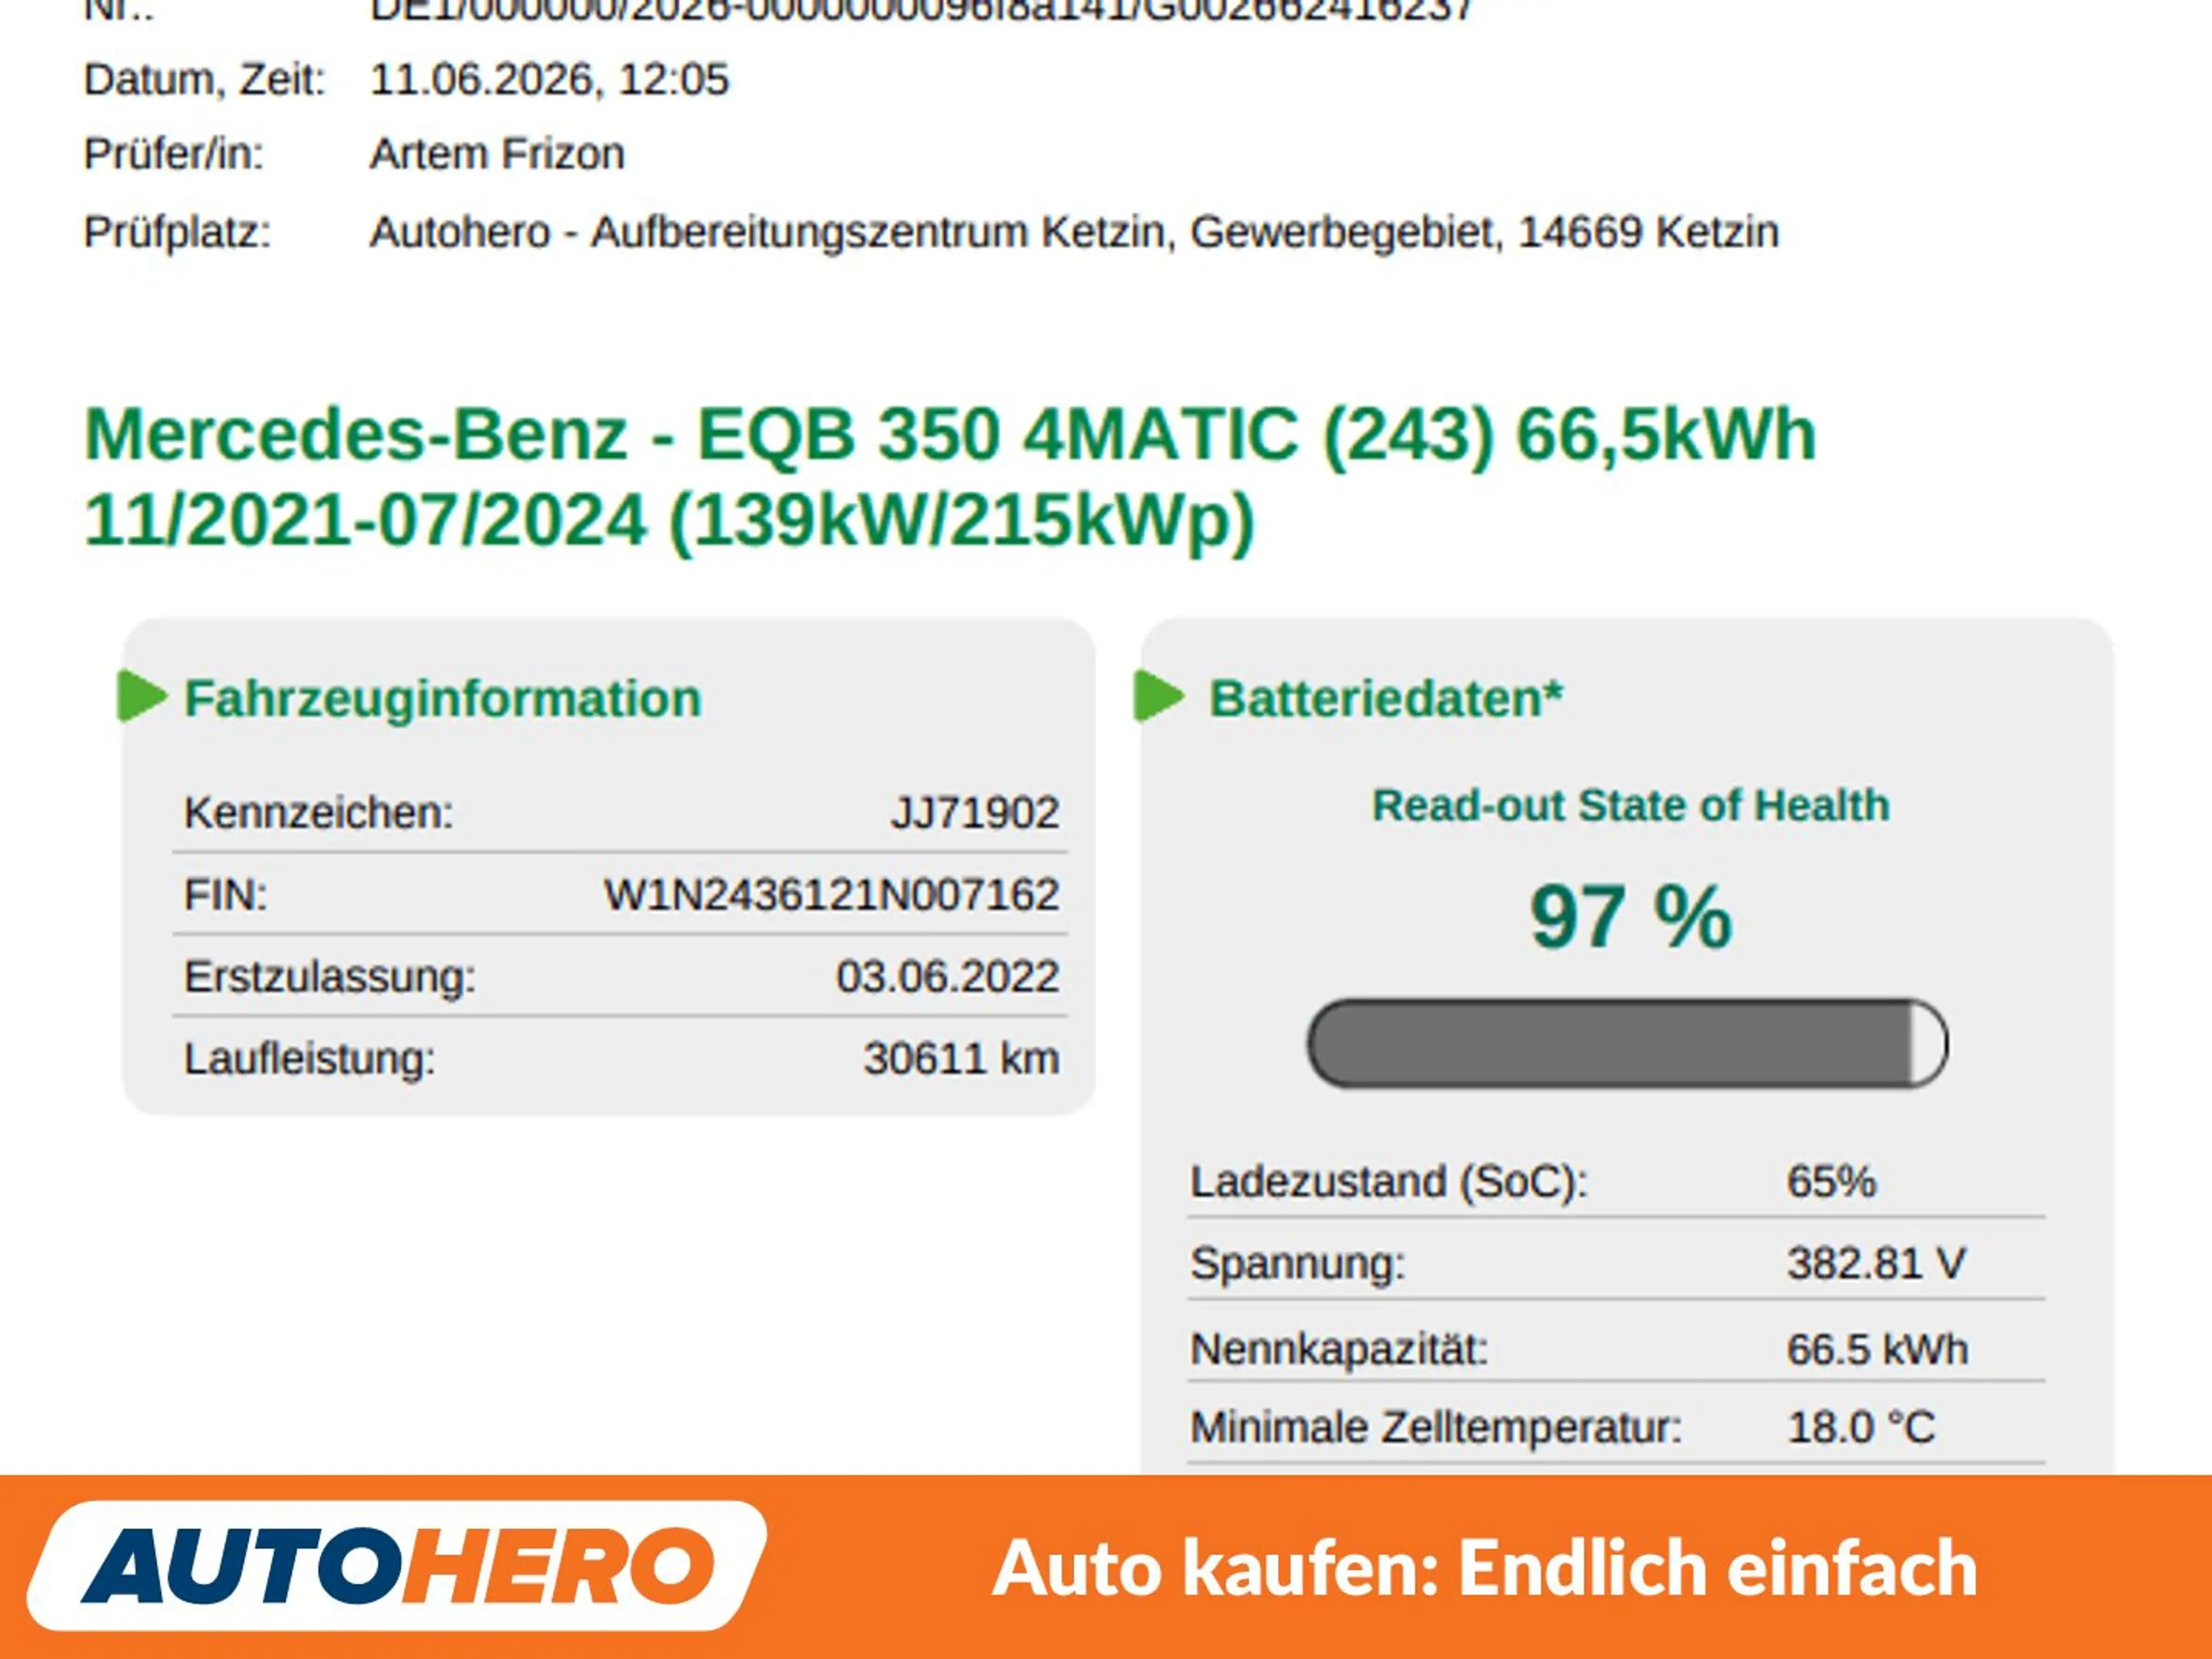
Task: Click the license plate value JJ71902
Action: [975, 812]
